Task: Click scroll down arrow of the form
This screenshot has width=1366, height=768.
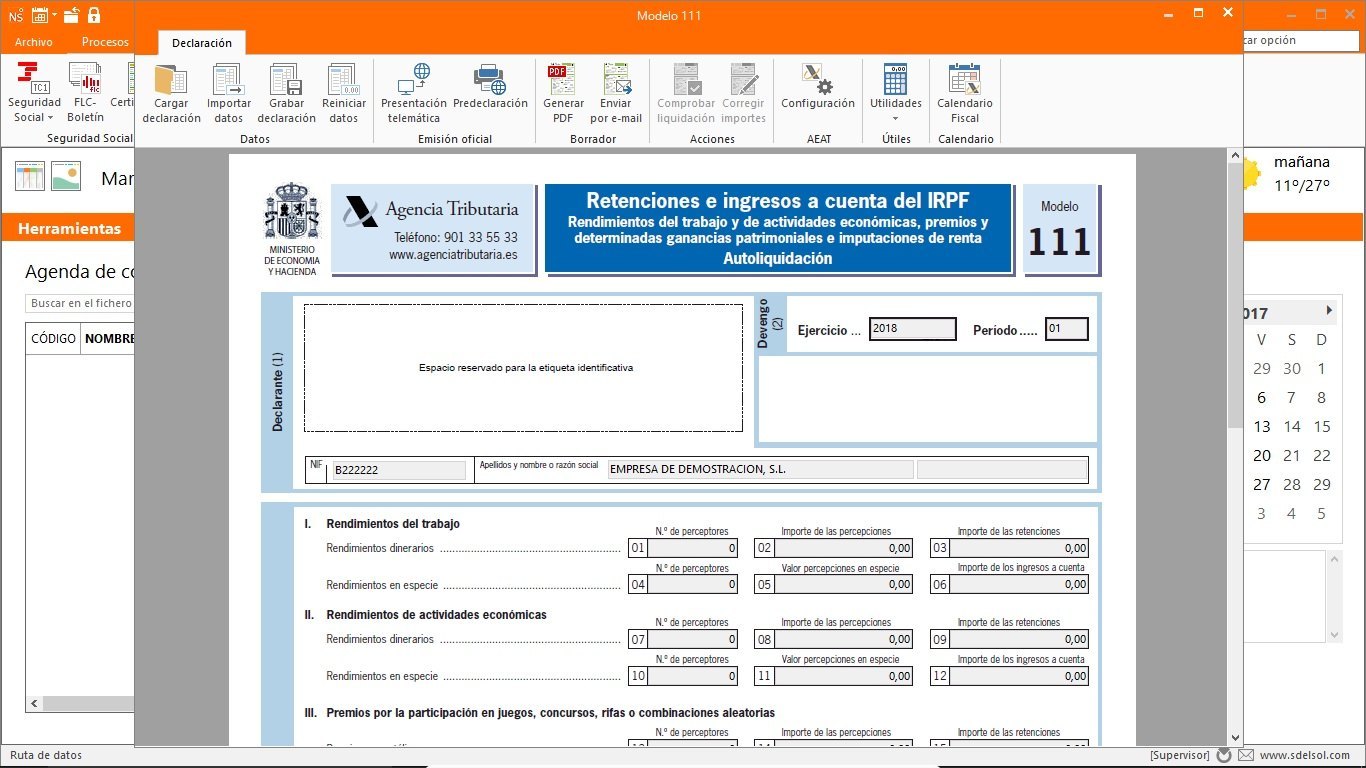Action: tap(1235, 737)
